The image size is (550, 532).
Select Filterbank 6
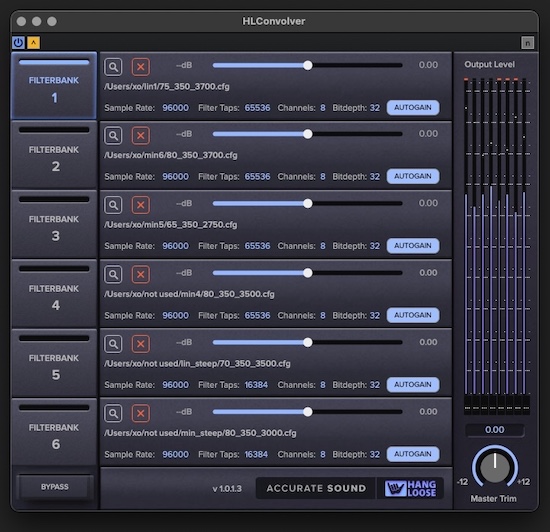click(x=54, y=432)
